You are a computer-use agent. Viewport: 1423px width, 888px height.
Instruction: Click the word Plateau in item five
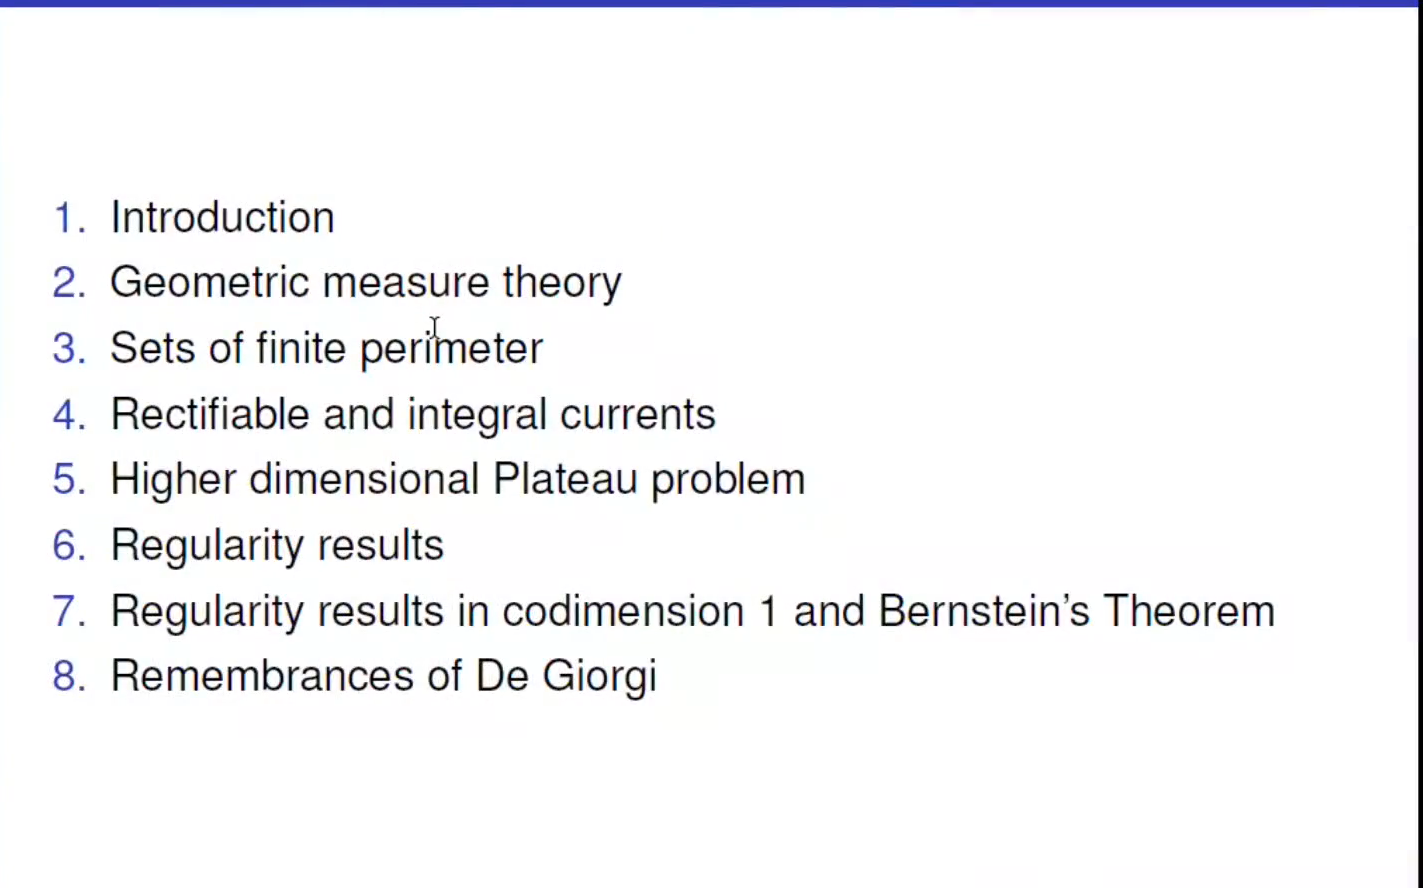[565, 480]
